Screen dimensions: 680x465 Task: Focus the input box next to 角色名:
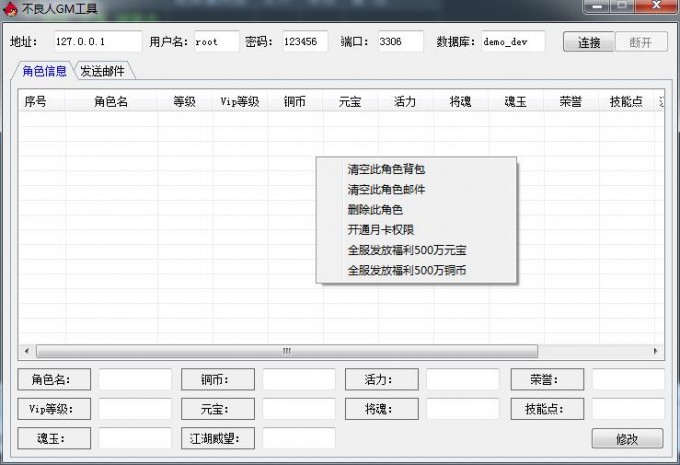135,380
